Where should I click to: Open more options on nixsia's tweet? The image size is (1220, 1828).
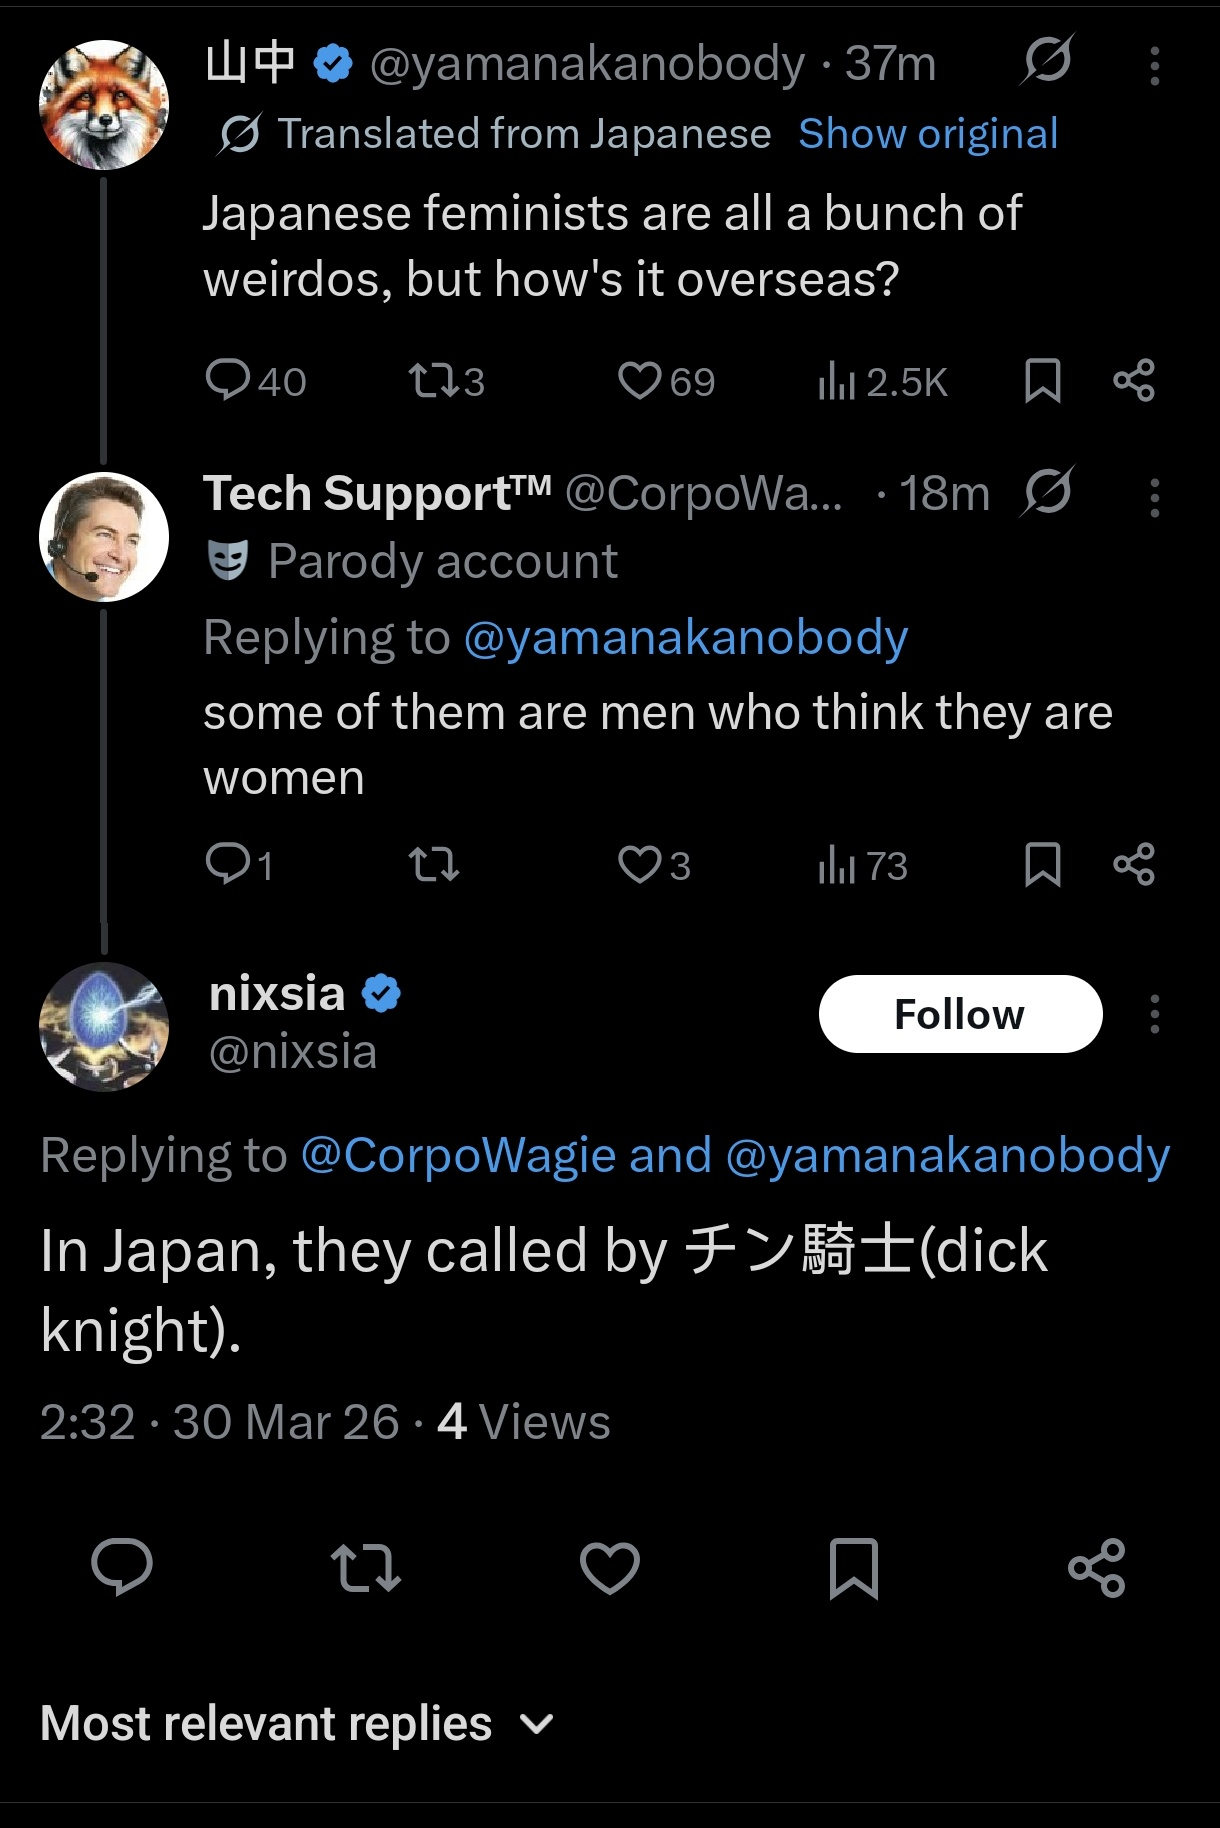(x=1154, y=1013)
